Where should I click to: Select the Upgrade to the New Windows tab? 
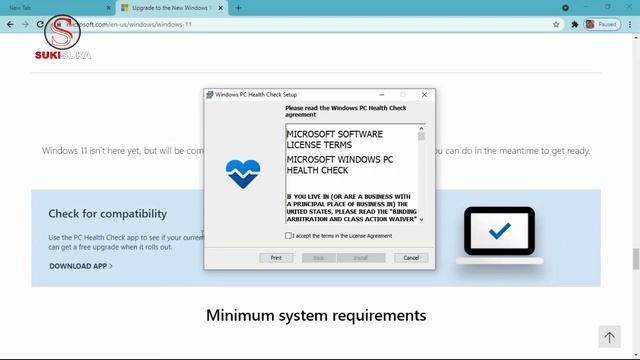(171, 8)
